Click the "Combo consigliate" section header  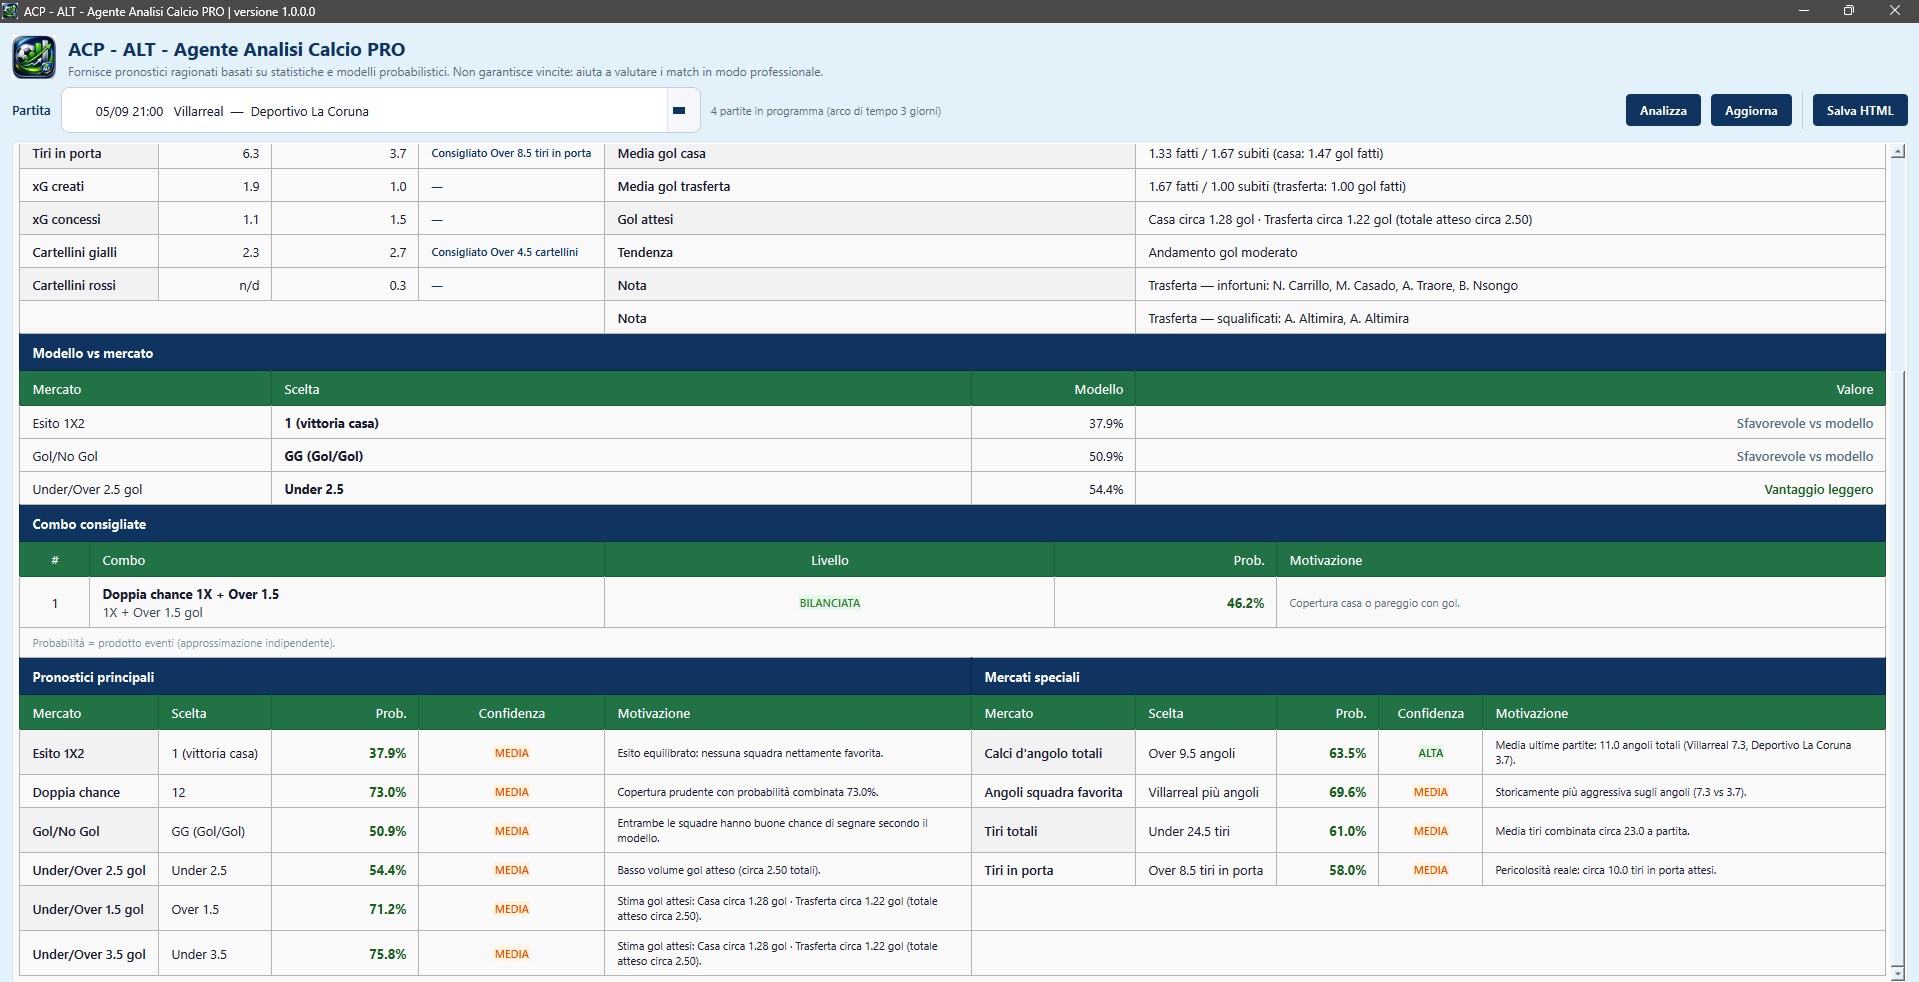click(952, 524)
